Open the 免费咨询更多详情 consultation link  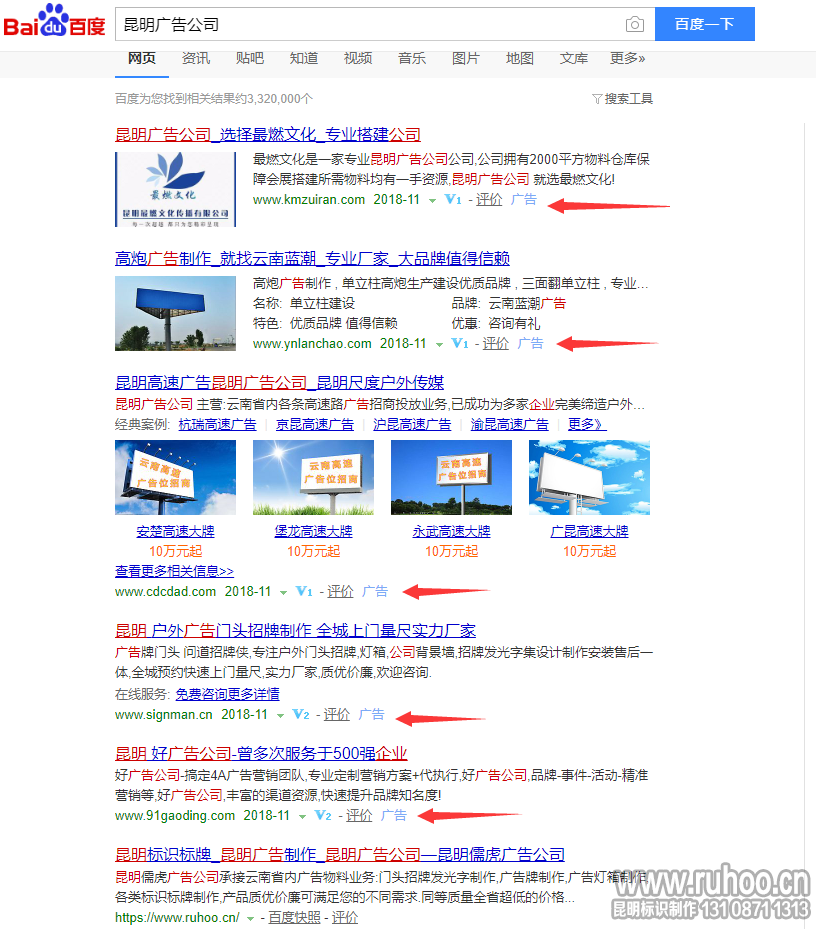click(x=226, y=693)
